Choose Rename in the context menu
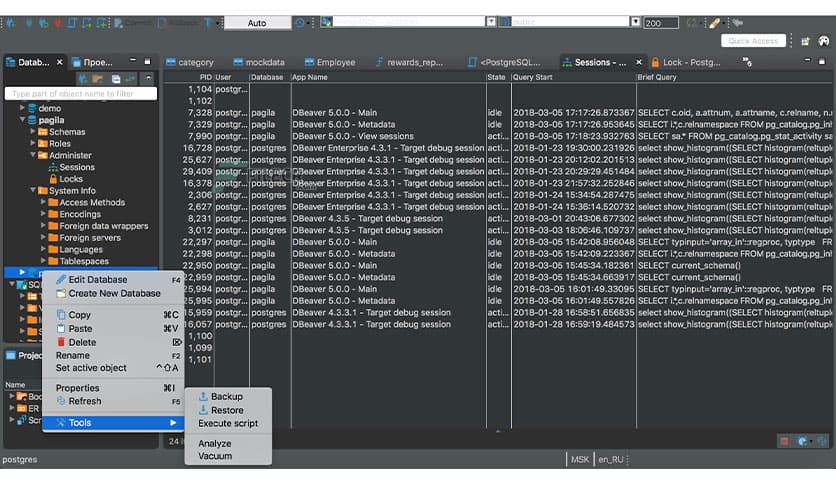Image resolution: width=836 pixels, height=484 pixels. tap(113, 356)
